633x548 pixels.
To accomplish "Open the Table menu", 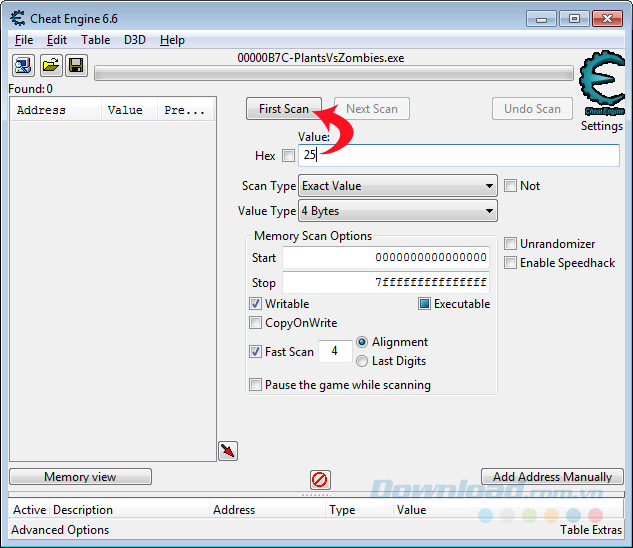I will pyautogui.click(x=96, y=40).
